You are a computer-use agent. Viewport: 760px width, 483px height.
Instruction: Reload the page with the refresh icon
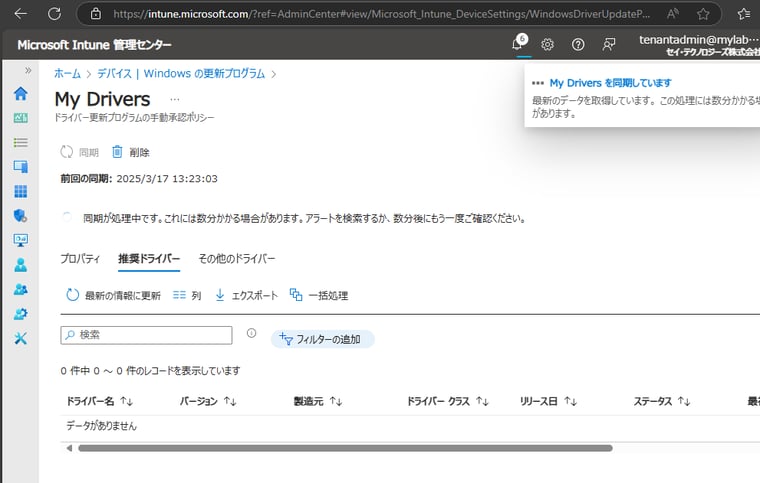[54, 14]
